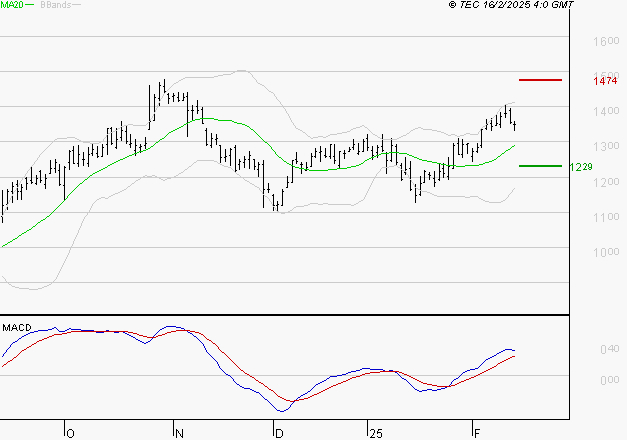This screenshot has width=627, height=440.
Task: Click the 1200 price axis label
Action: (x=606, y=182)
